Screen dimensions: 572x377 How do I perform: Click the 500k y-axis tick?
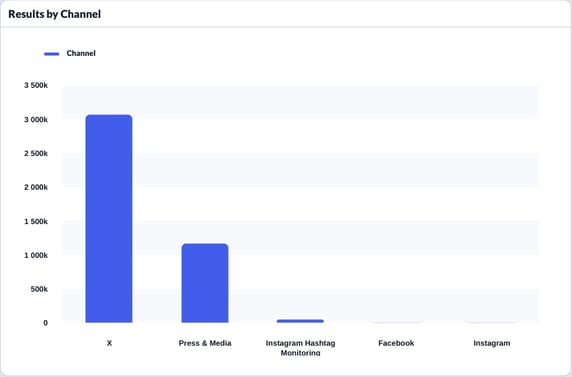tap(39, 289)
